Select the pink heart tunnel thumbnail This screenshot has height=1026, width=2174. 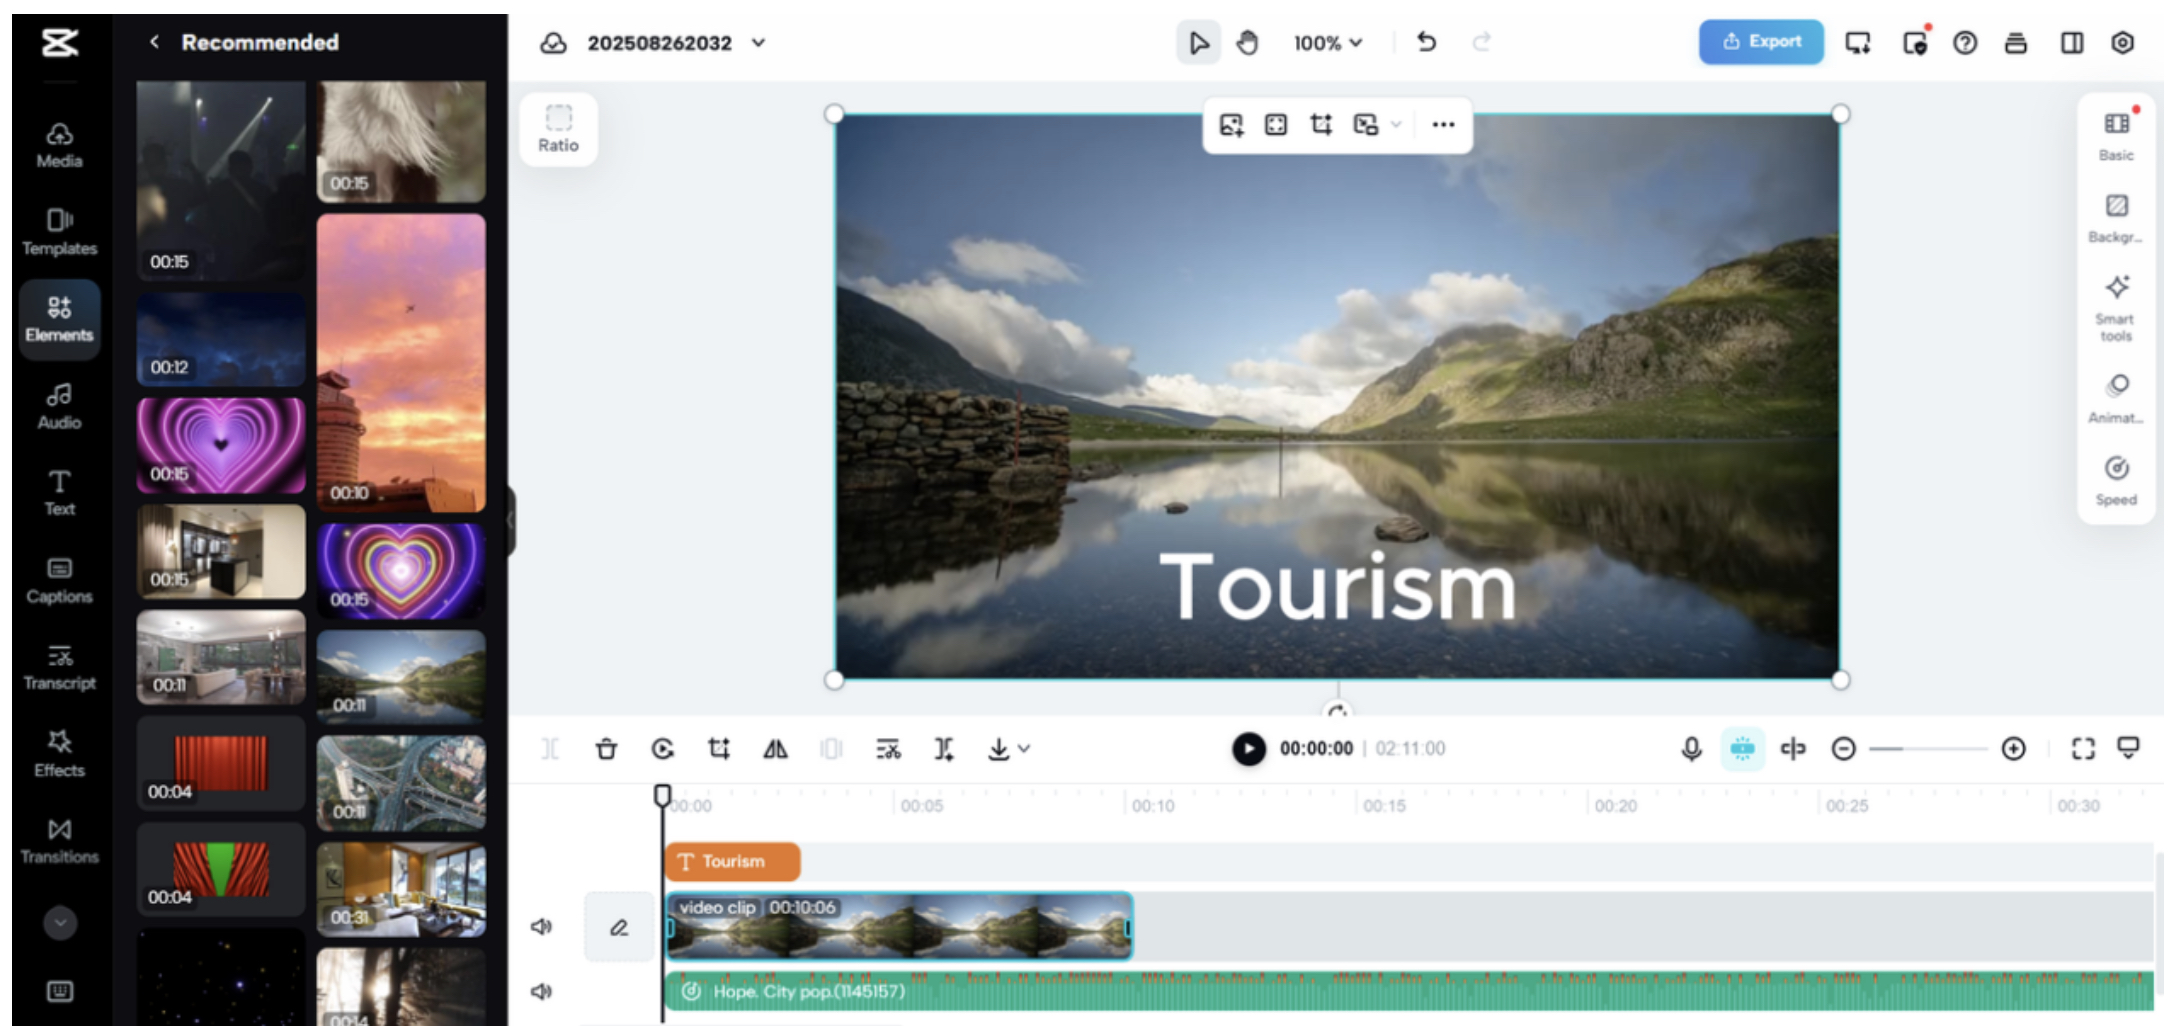coord(221,446)
